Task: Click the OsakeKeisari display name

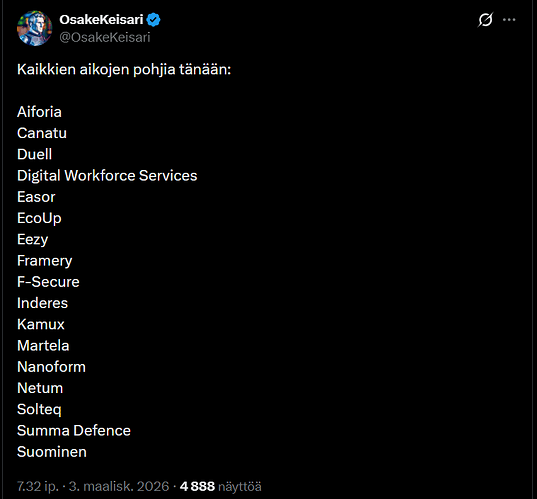Action: click(x=101, y=20)
